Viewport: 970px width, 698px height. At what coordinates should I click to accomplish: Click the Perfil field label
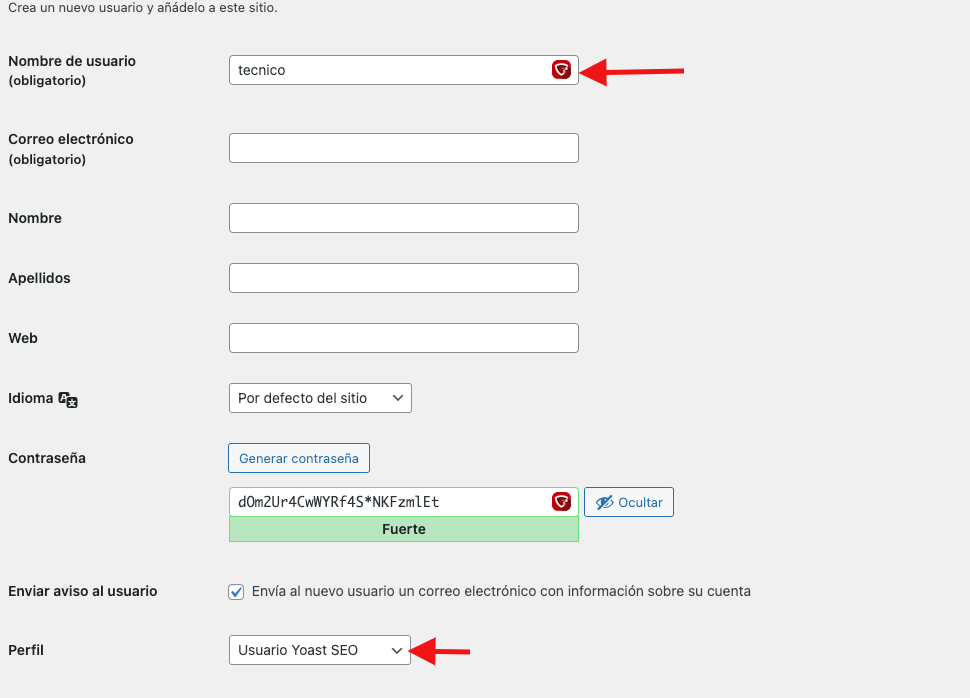[x=26, y=650]
